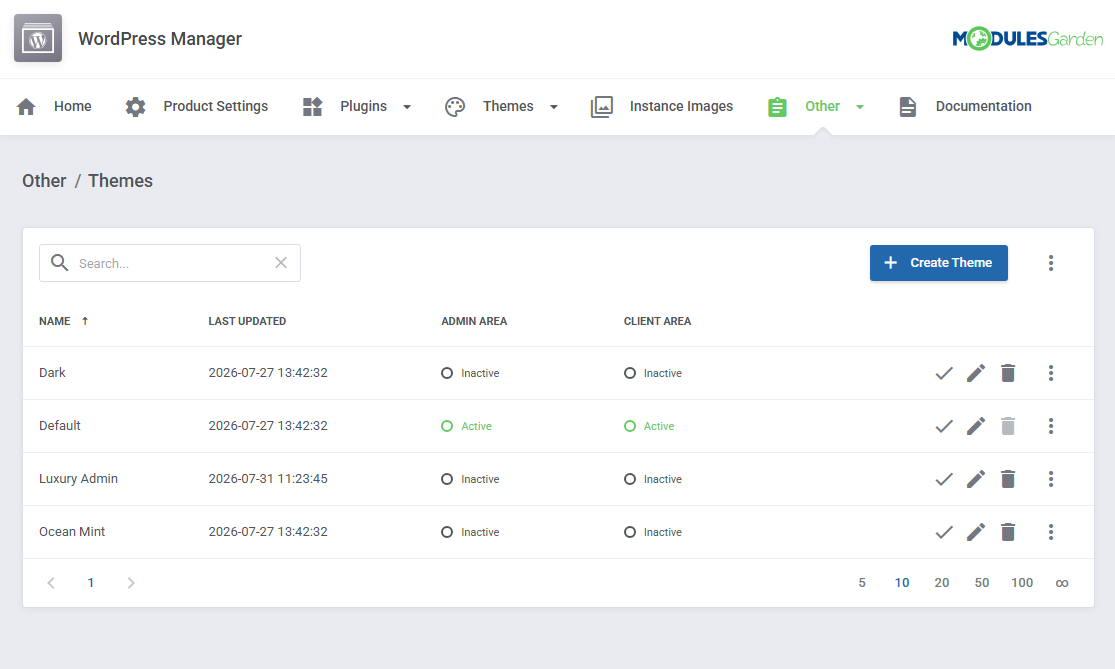
Task: Delete the Luxury Admin theme
Action: [x=1008, y=479]
